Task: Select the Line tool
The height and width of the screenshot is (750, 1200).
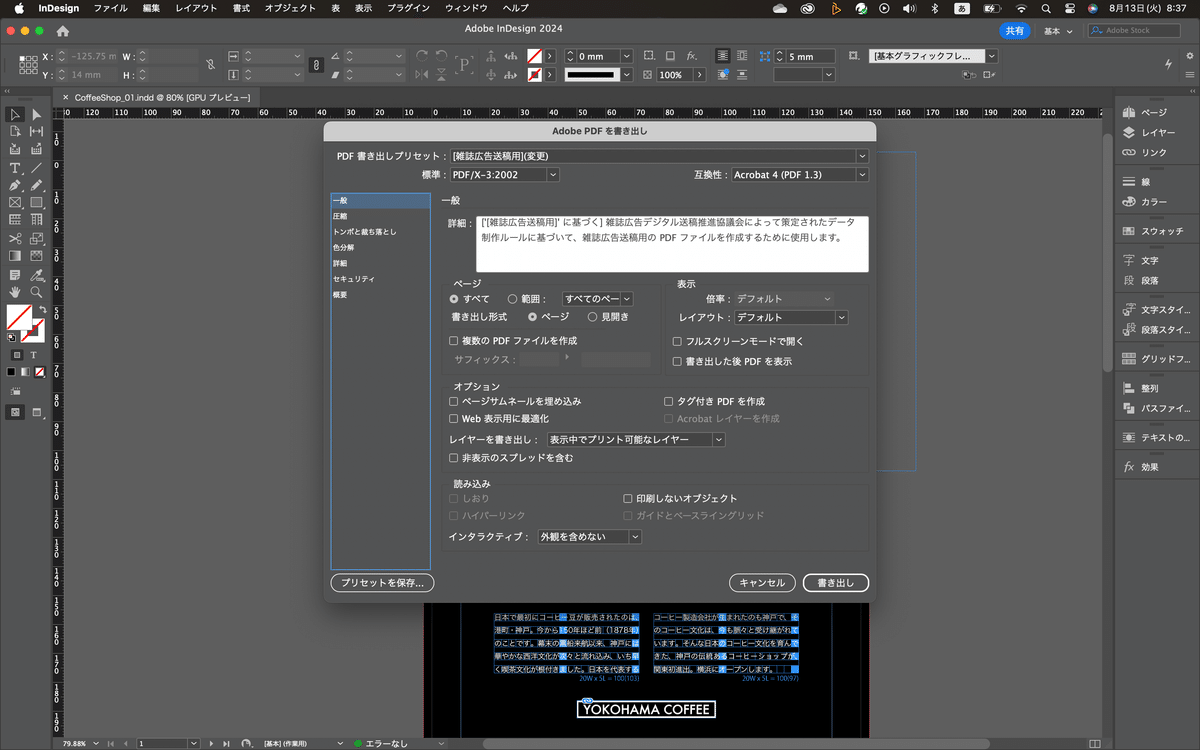Action: point(37,167)
